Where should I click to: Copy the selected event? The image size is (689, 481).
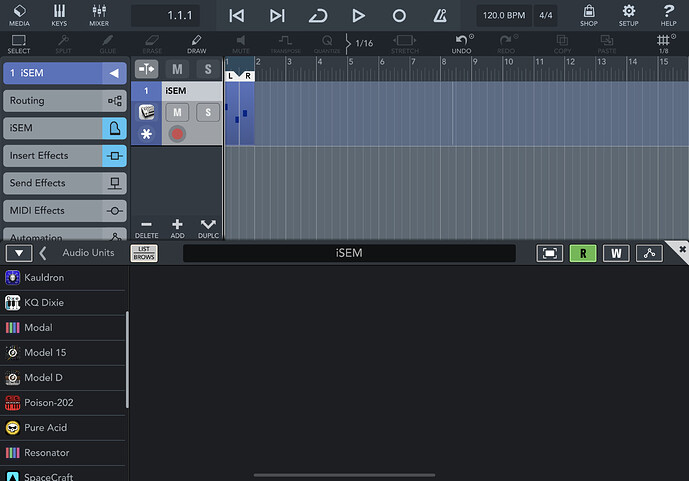click(x=562, y=44)
